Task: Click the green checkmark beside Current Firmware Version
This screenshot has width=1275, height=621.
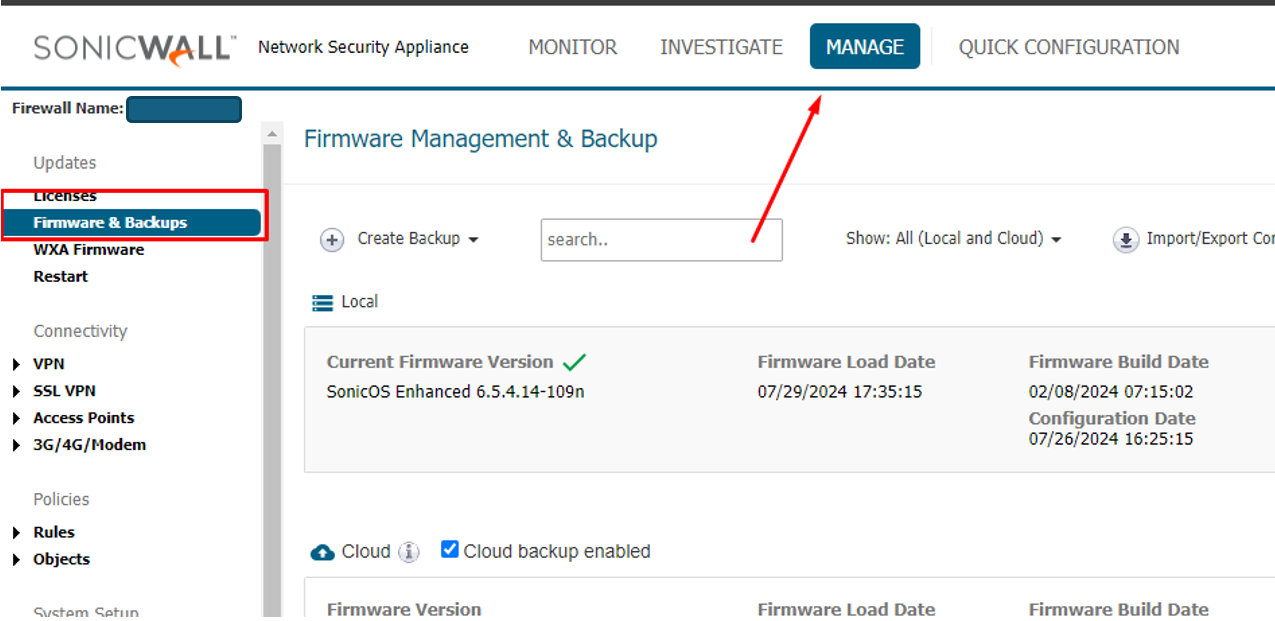Action: click(x=574, y=362)
